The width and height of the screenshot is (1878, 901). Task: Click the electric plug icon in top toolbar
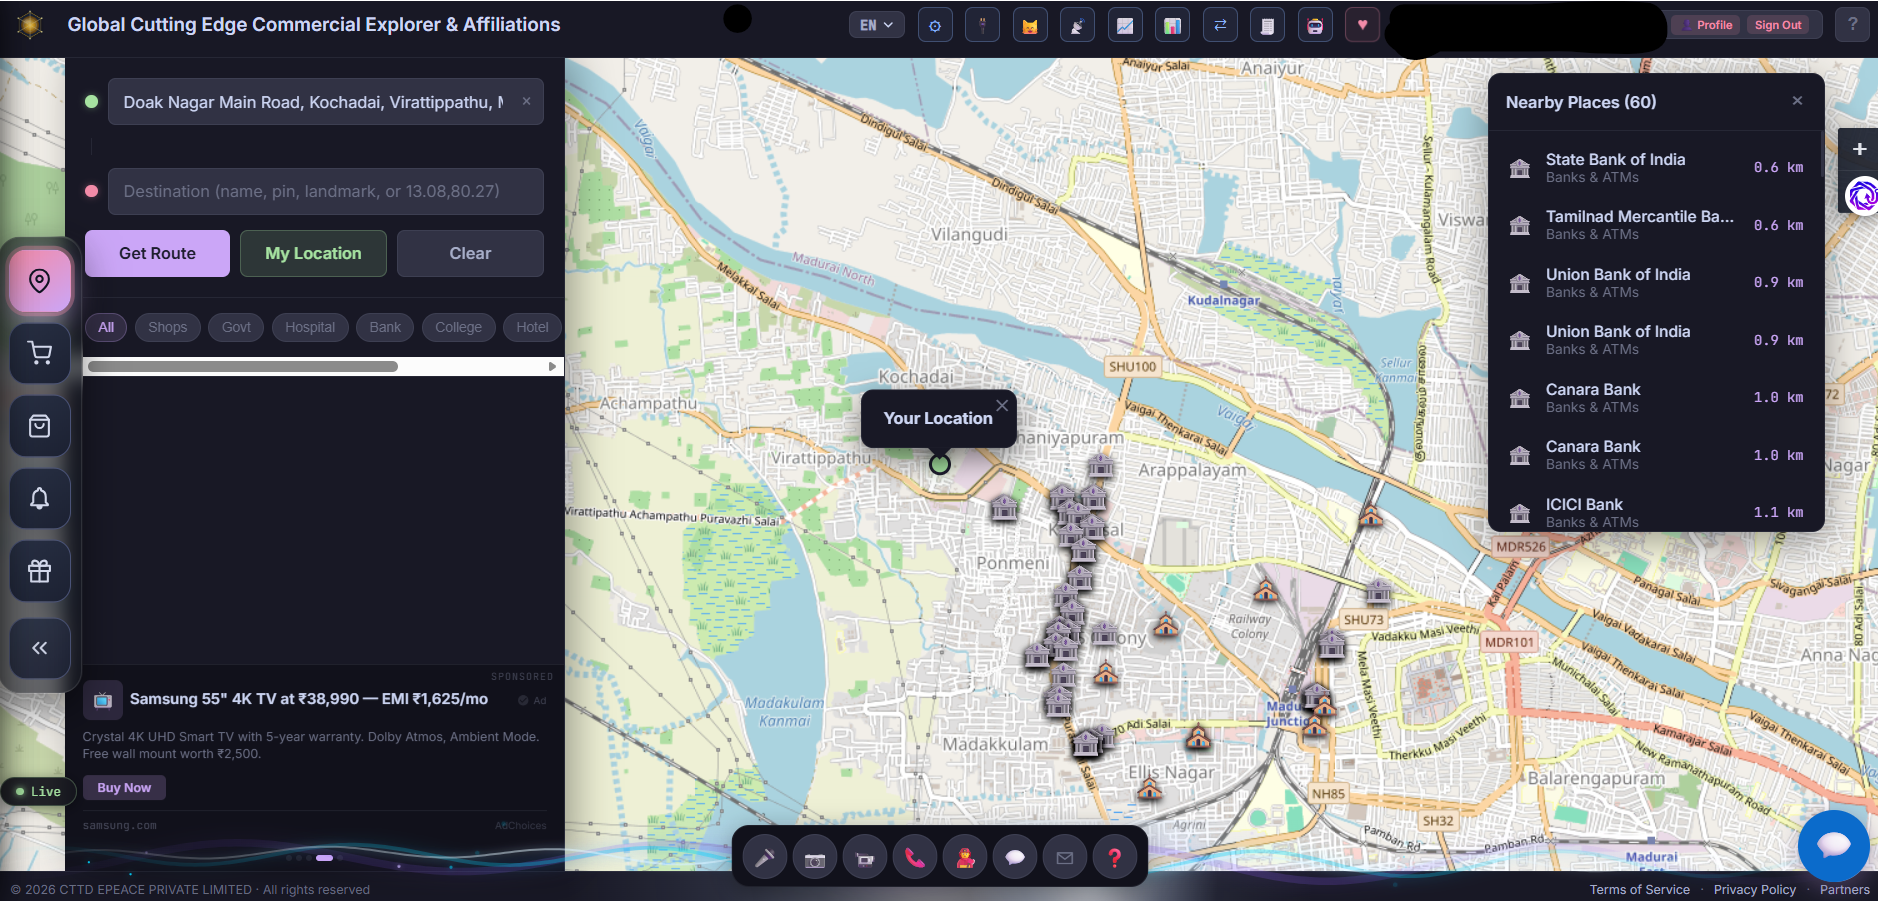[x=982, y=26]
